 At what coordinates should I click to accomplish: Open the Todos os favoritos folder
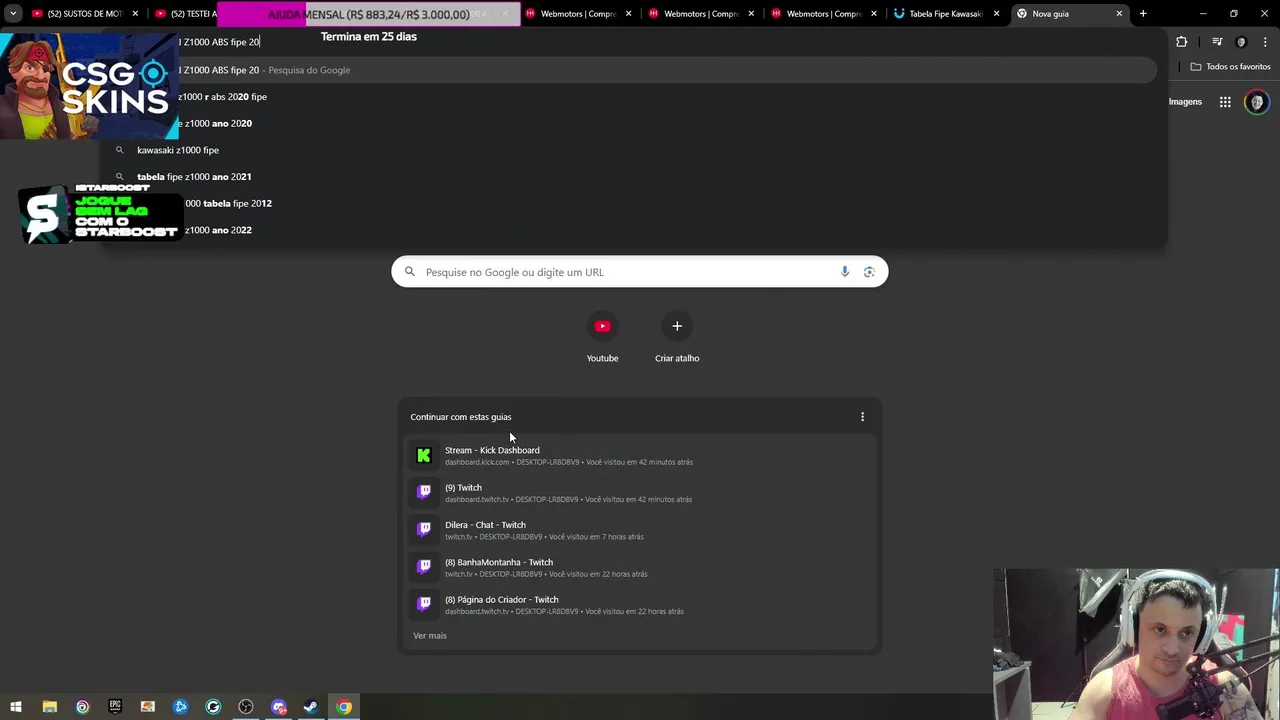[1230, 67]
